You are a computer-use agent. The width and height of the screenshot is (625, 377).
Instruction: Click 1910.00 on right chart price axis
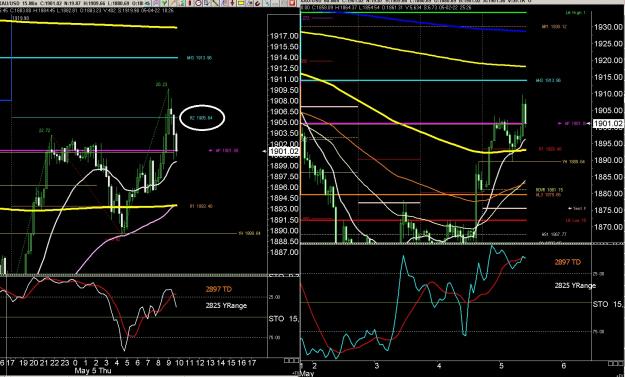608,94
